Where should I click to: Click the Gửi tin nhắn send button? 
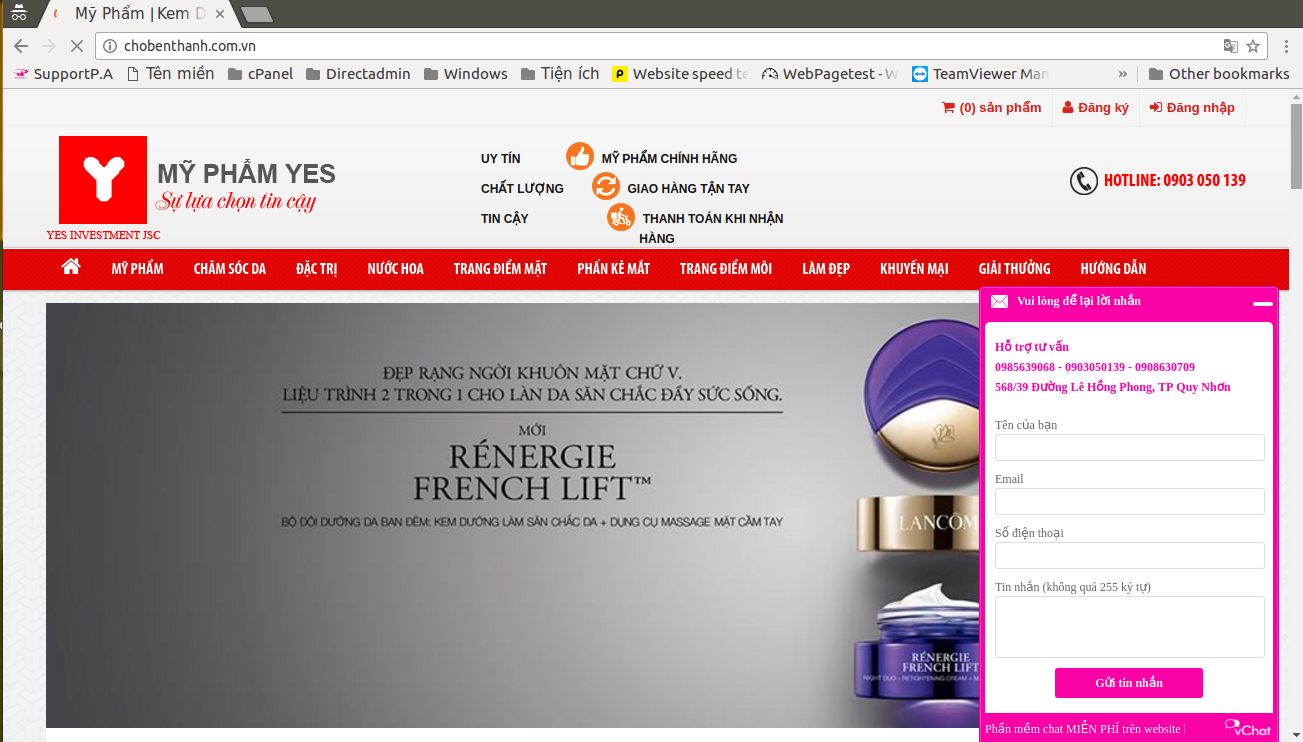[x=1129, y=683]
